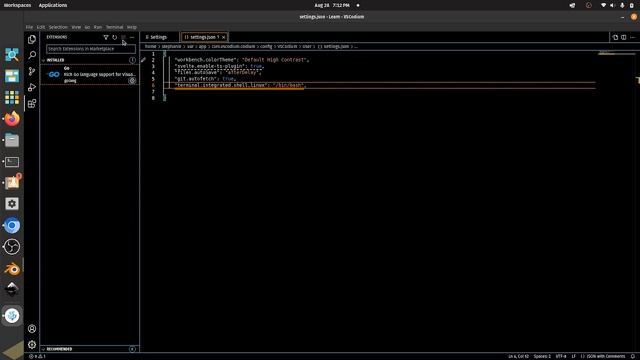Open notifications bell in status bar
640x360 pixels.
click(x=633, y=356)
